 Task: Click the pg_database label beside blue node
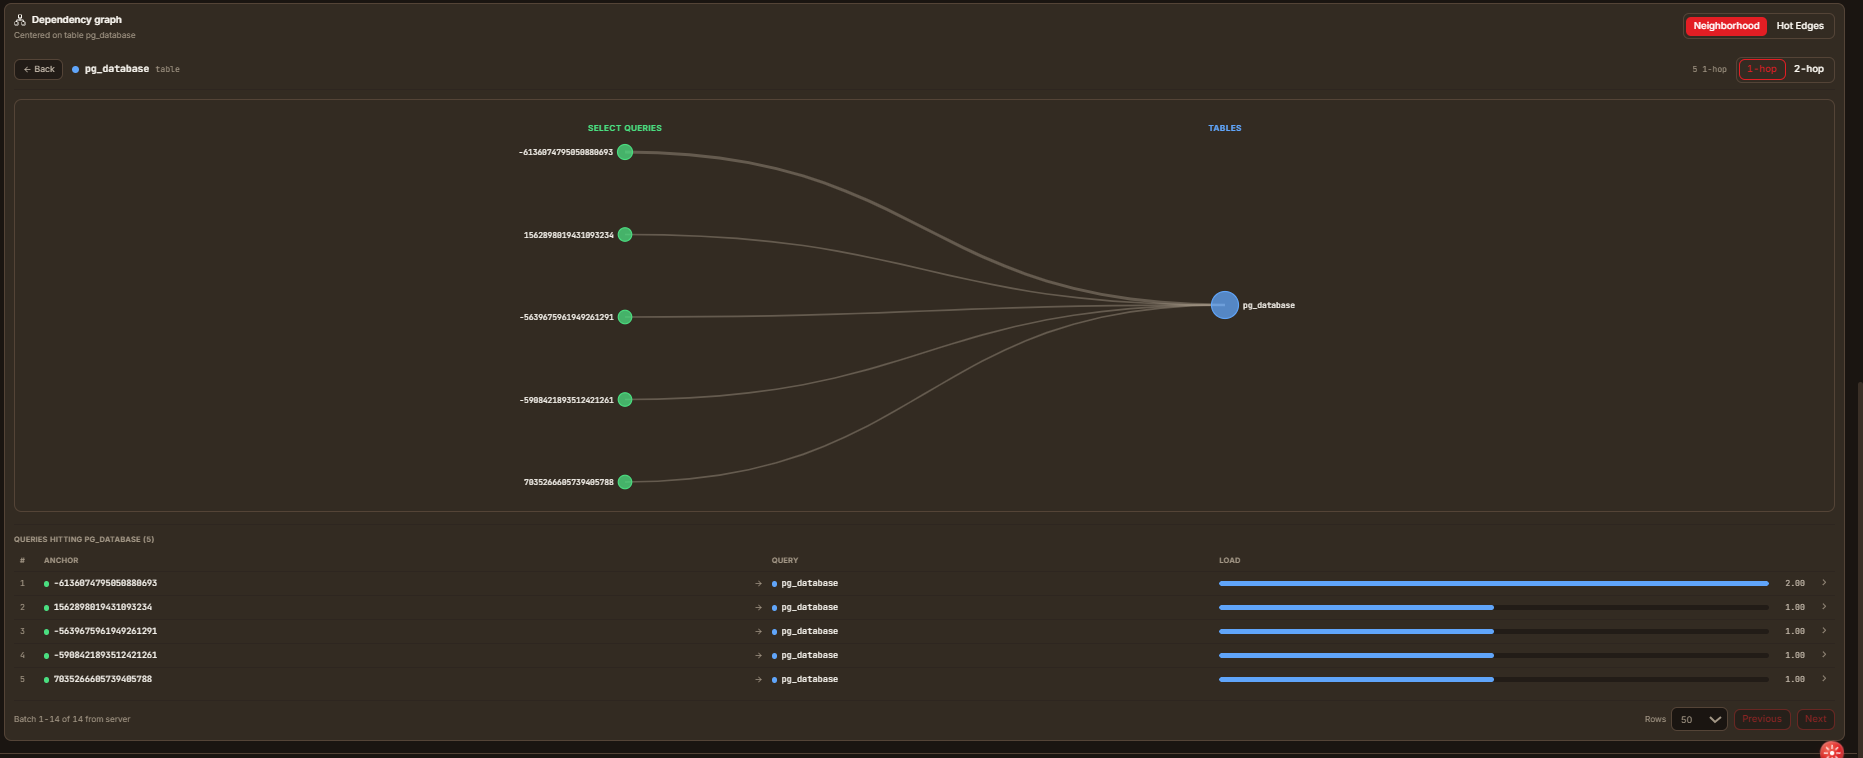tap(1268, 305)
